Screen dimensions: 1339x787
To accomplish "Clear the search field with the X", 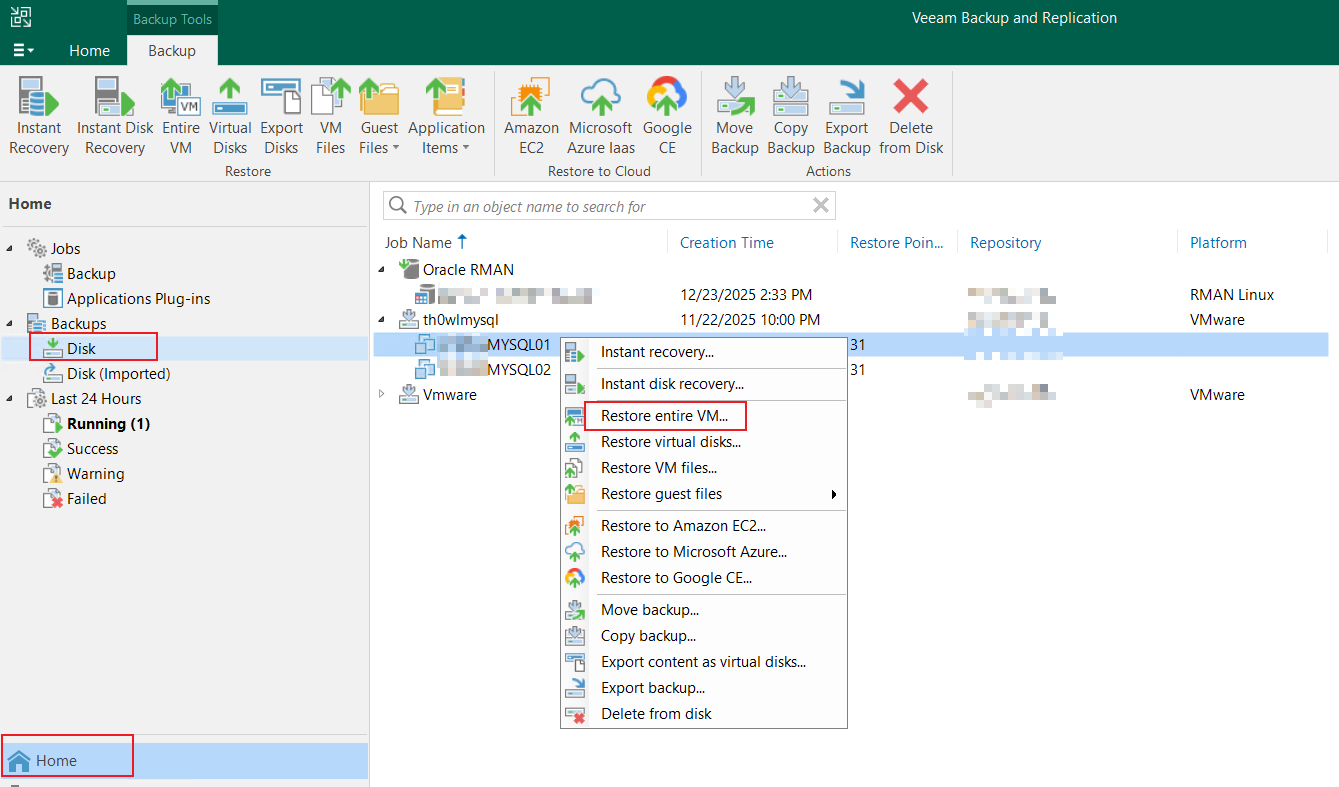I will pyautogui.click(x=821, y=206).
